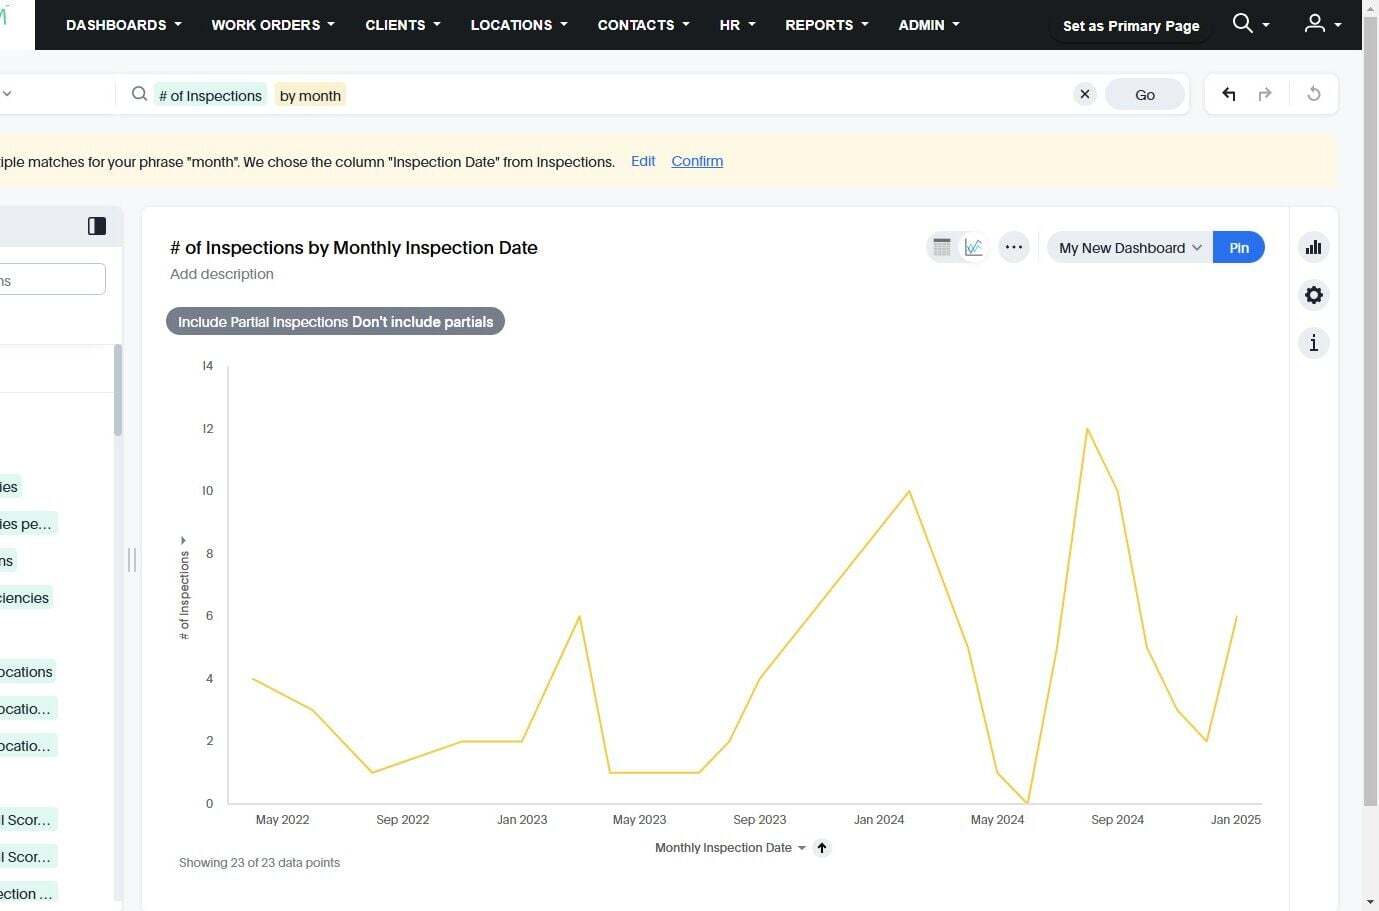
Task: Click the reset refresh icon
Action: coord(1314,94)
